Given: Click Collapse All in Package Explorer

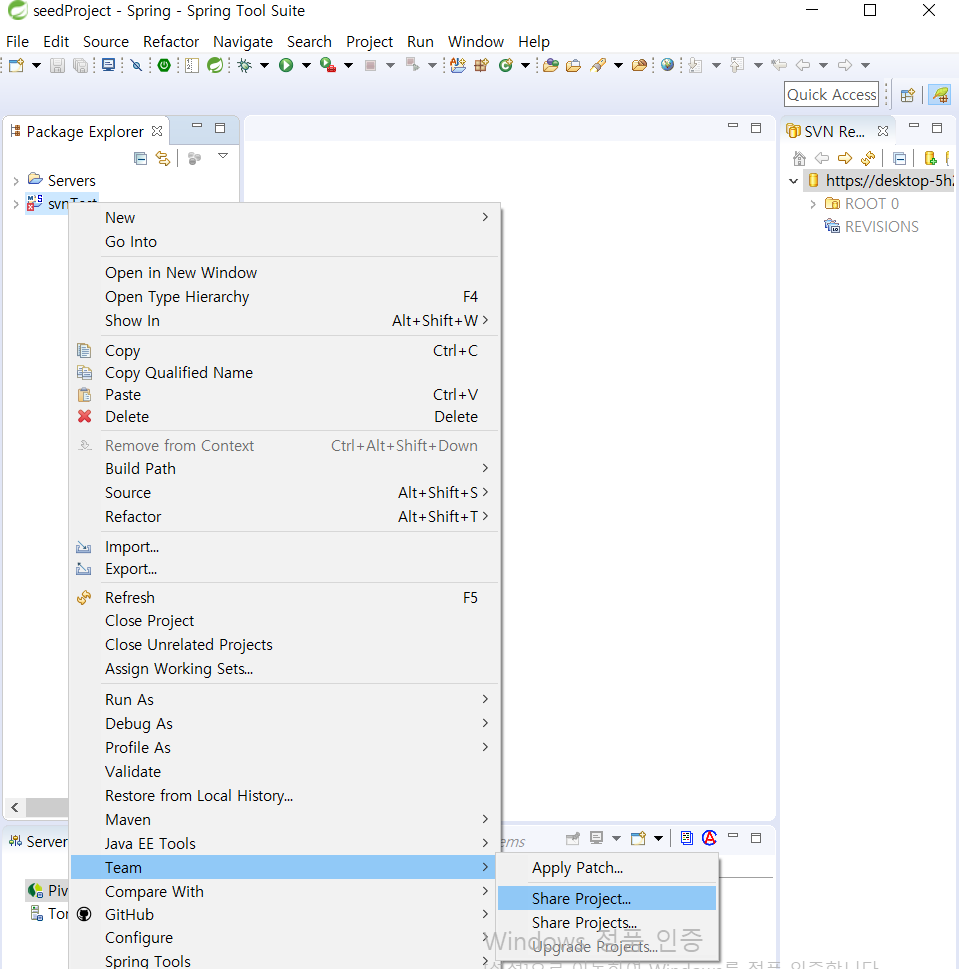Looking at the screenshot, I should click(140, 159).
